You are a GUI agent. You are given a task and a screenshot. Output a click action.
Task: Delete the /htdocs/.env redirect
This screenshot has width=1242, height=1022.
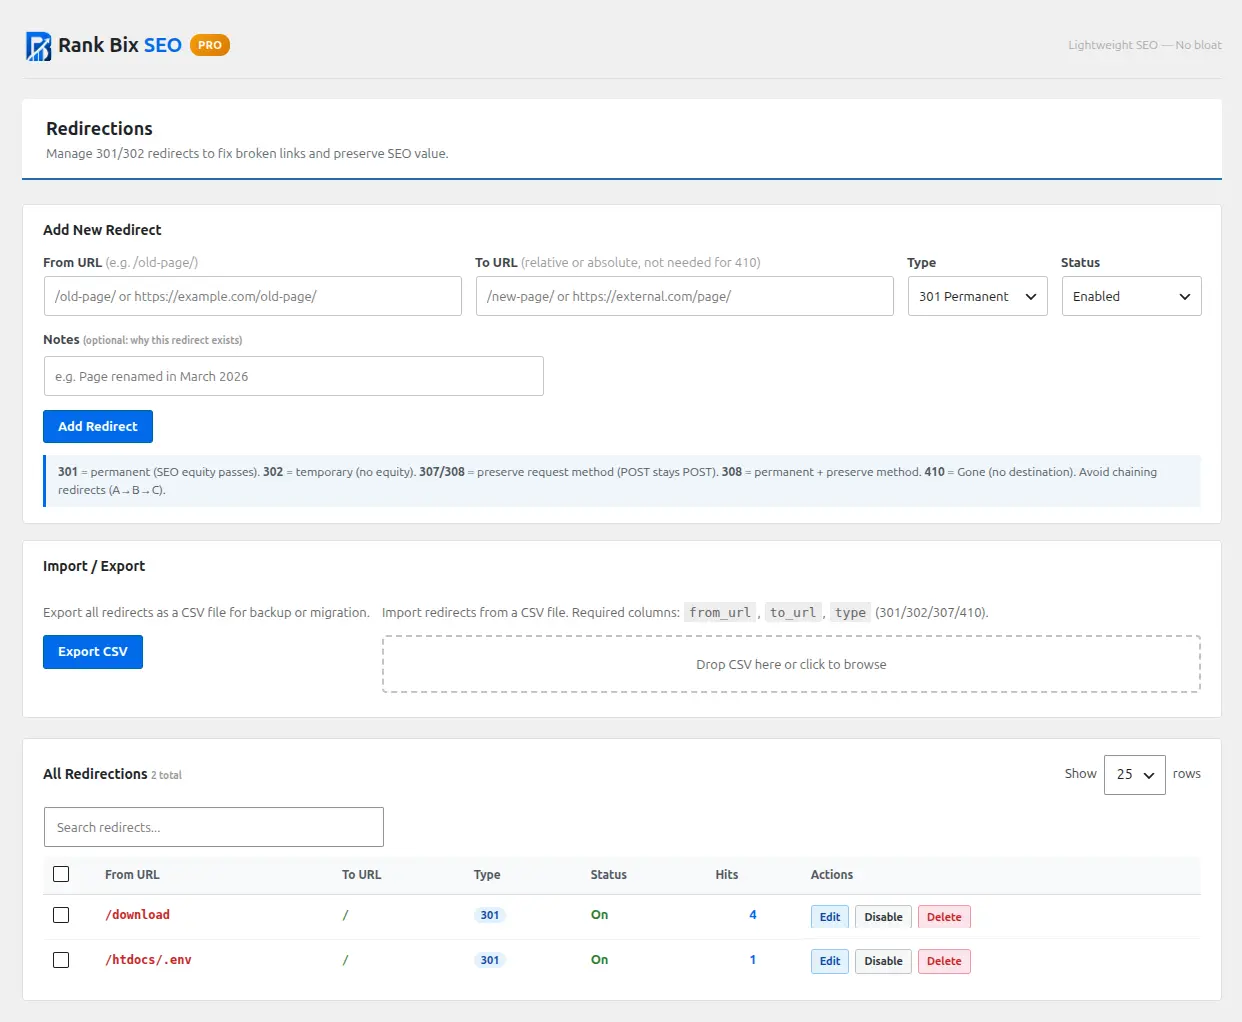pos(944,961)
